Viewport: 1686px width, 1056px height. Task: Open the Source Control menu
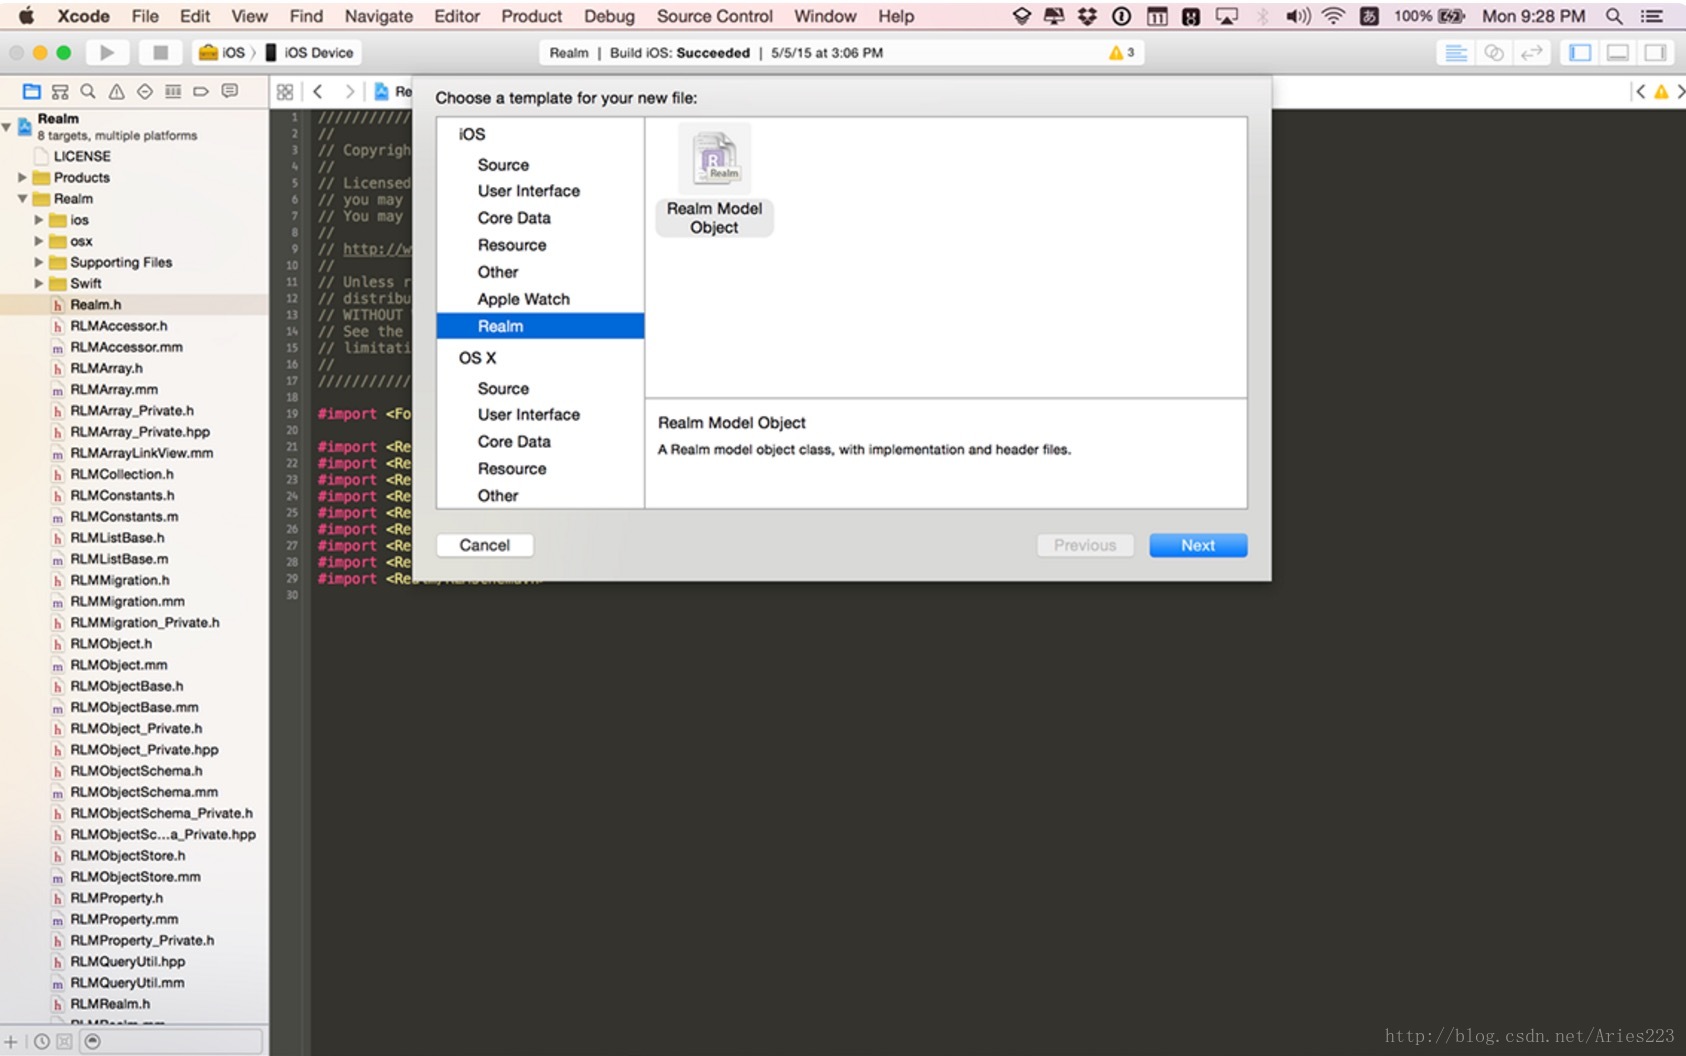coord(714,16)
